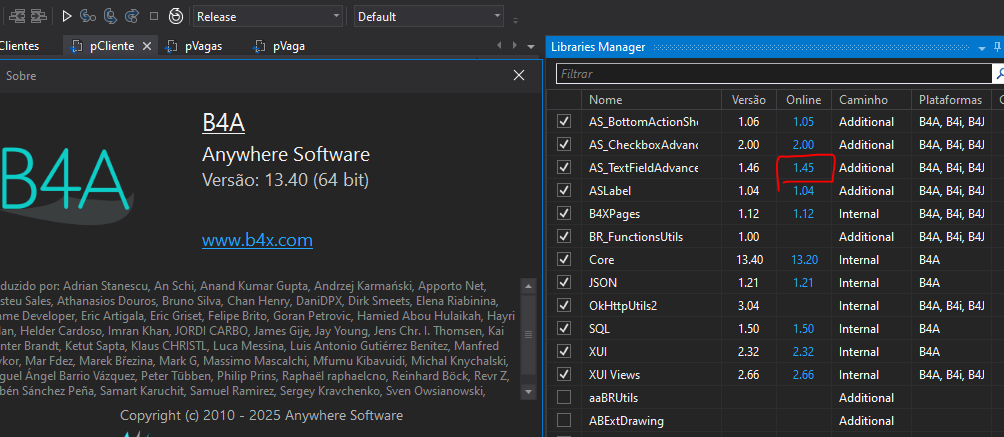Sort libraries by the Caminho column header
The height and width of the screenshot is (437, 1004).
pos(871,100)
